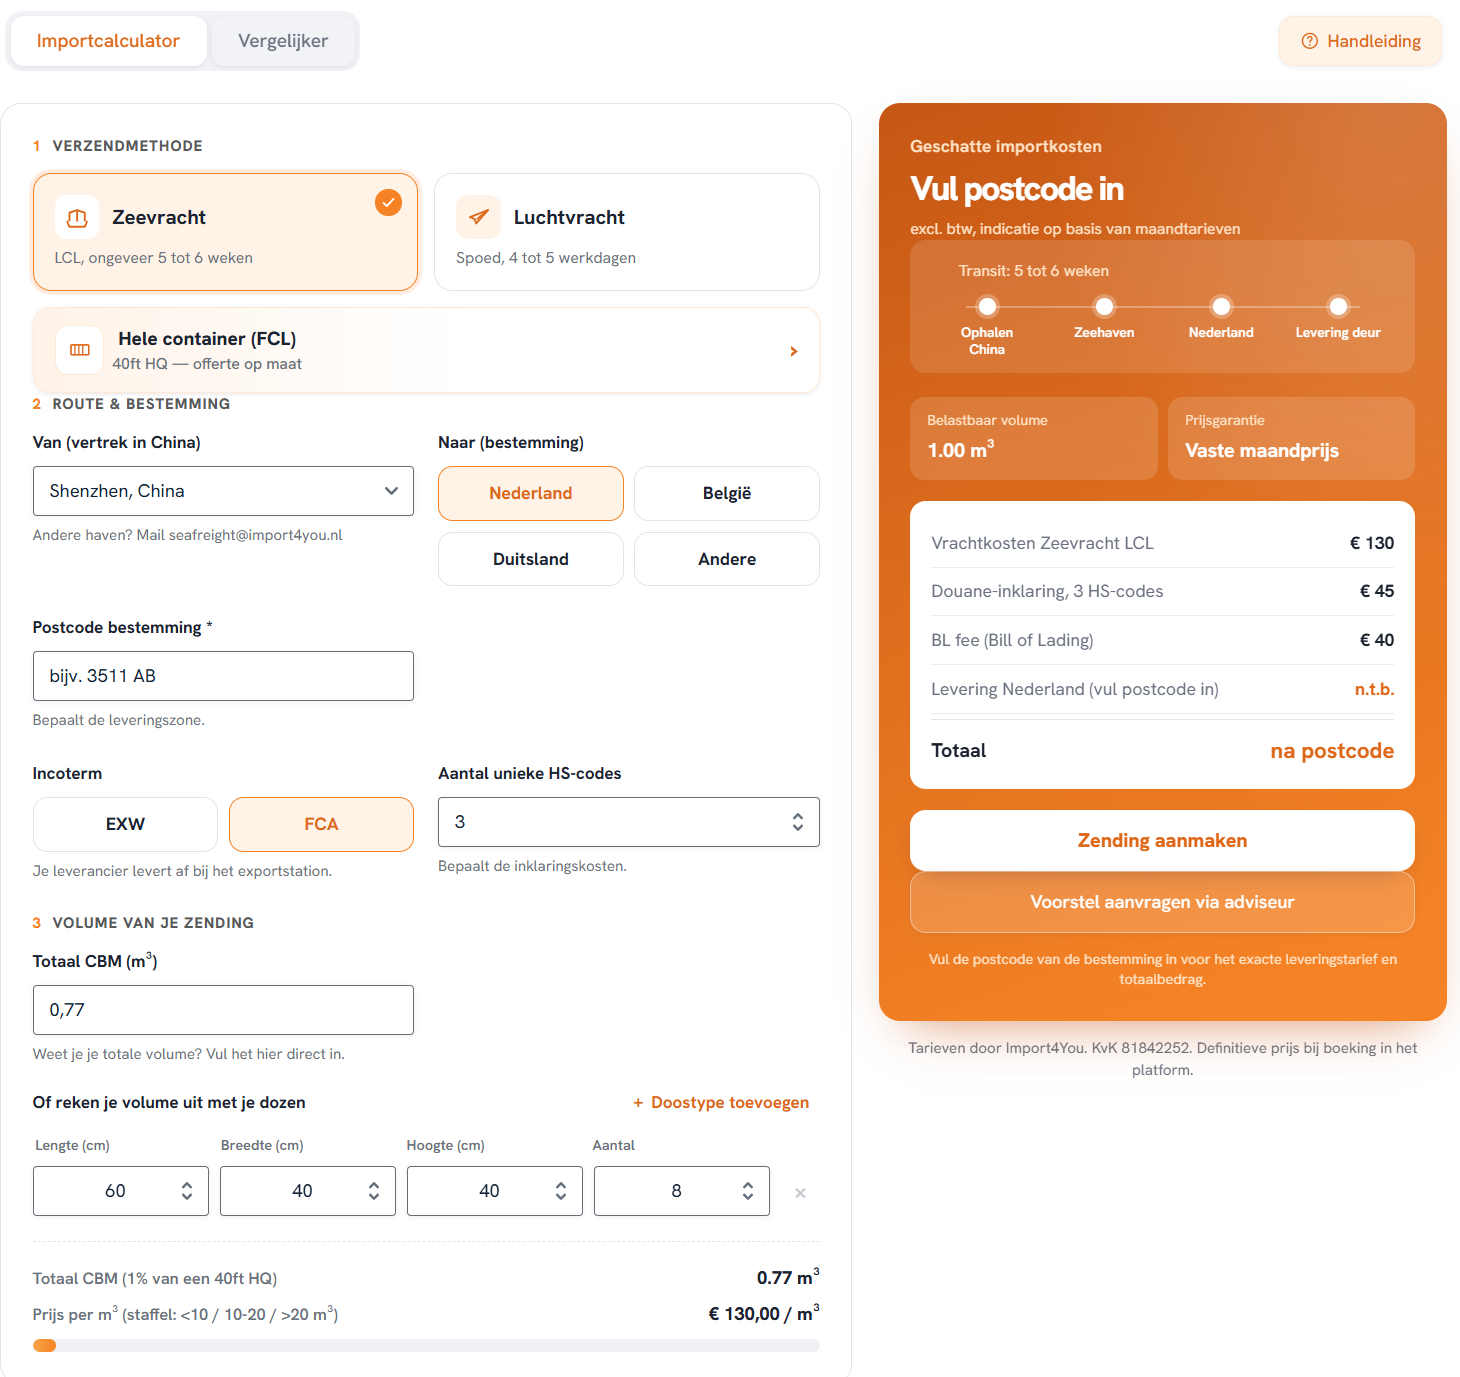
Task: Click the Belastbaar volume 1.00 m³ tile
Action: (1033, 438)
